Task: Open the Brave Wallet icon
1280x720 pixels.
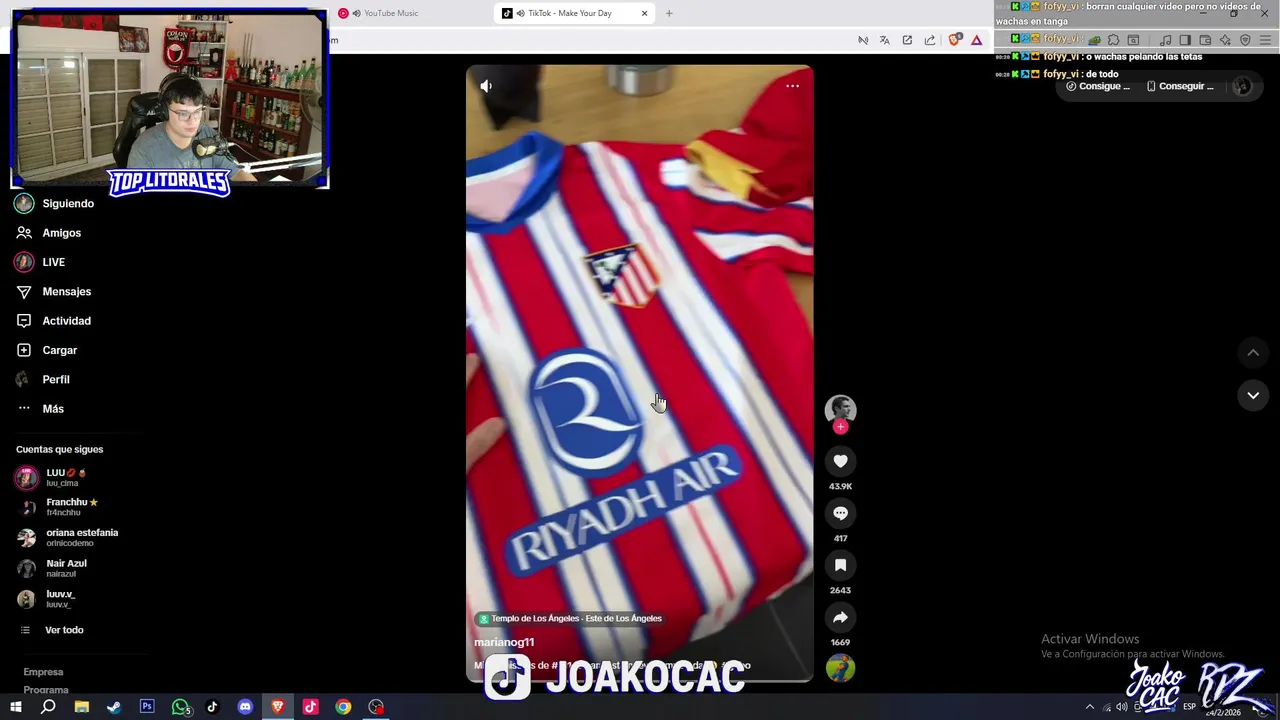Action: (x=1205, y=40)
